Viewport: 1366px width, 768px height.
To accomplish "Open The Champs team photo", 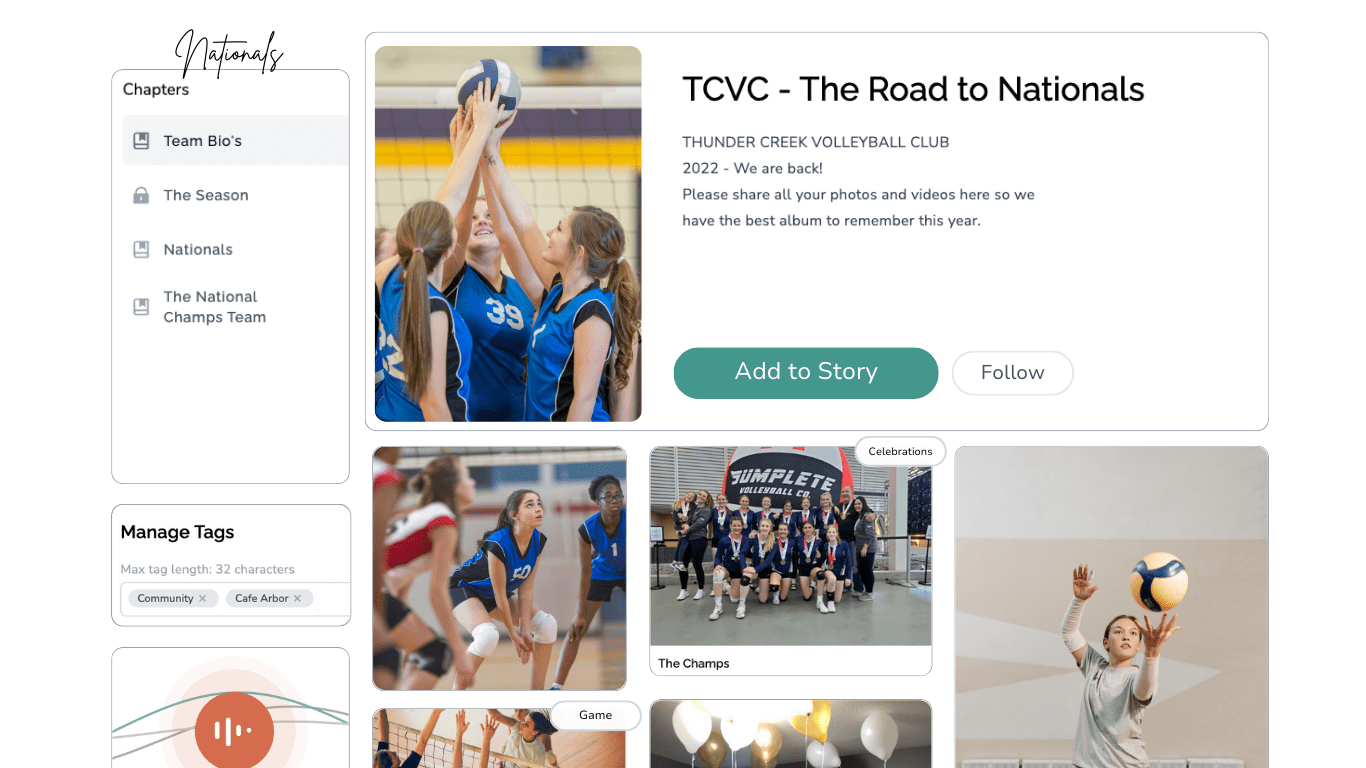I will [791, 546].
